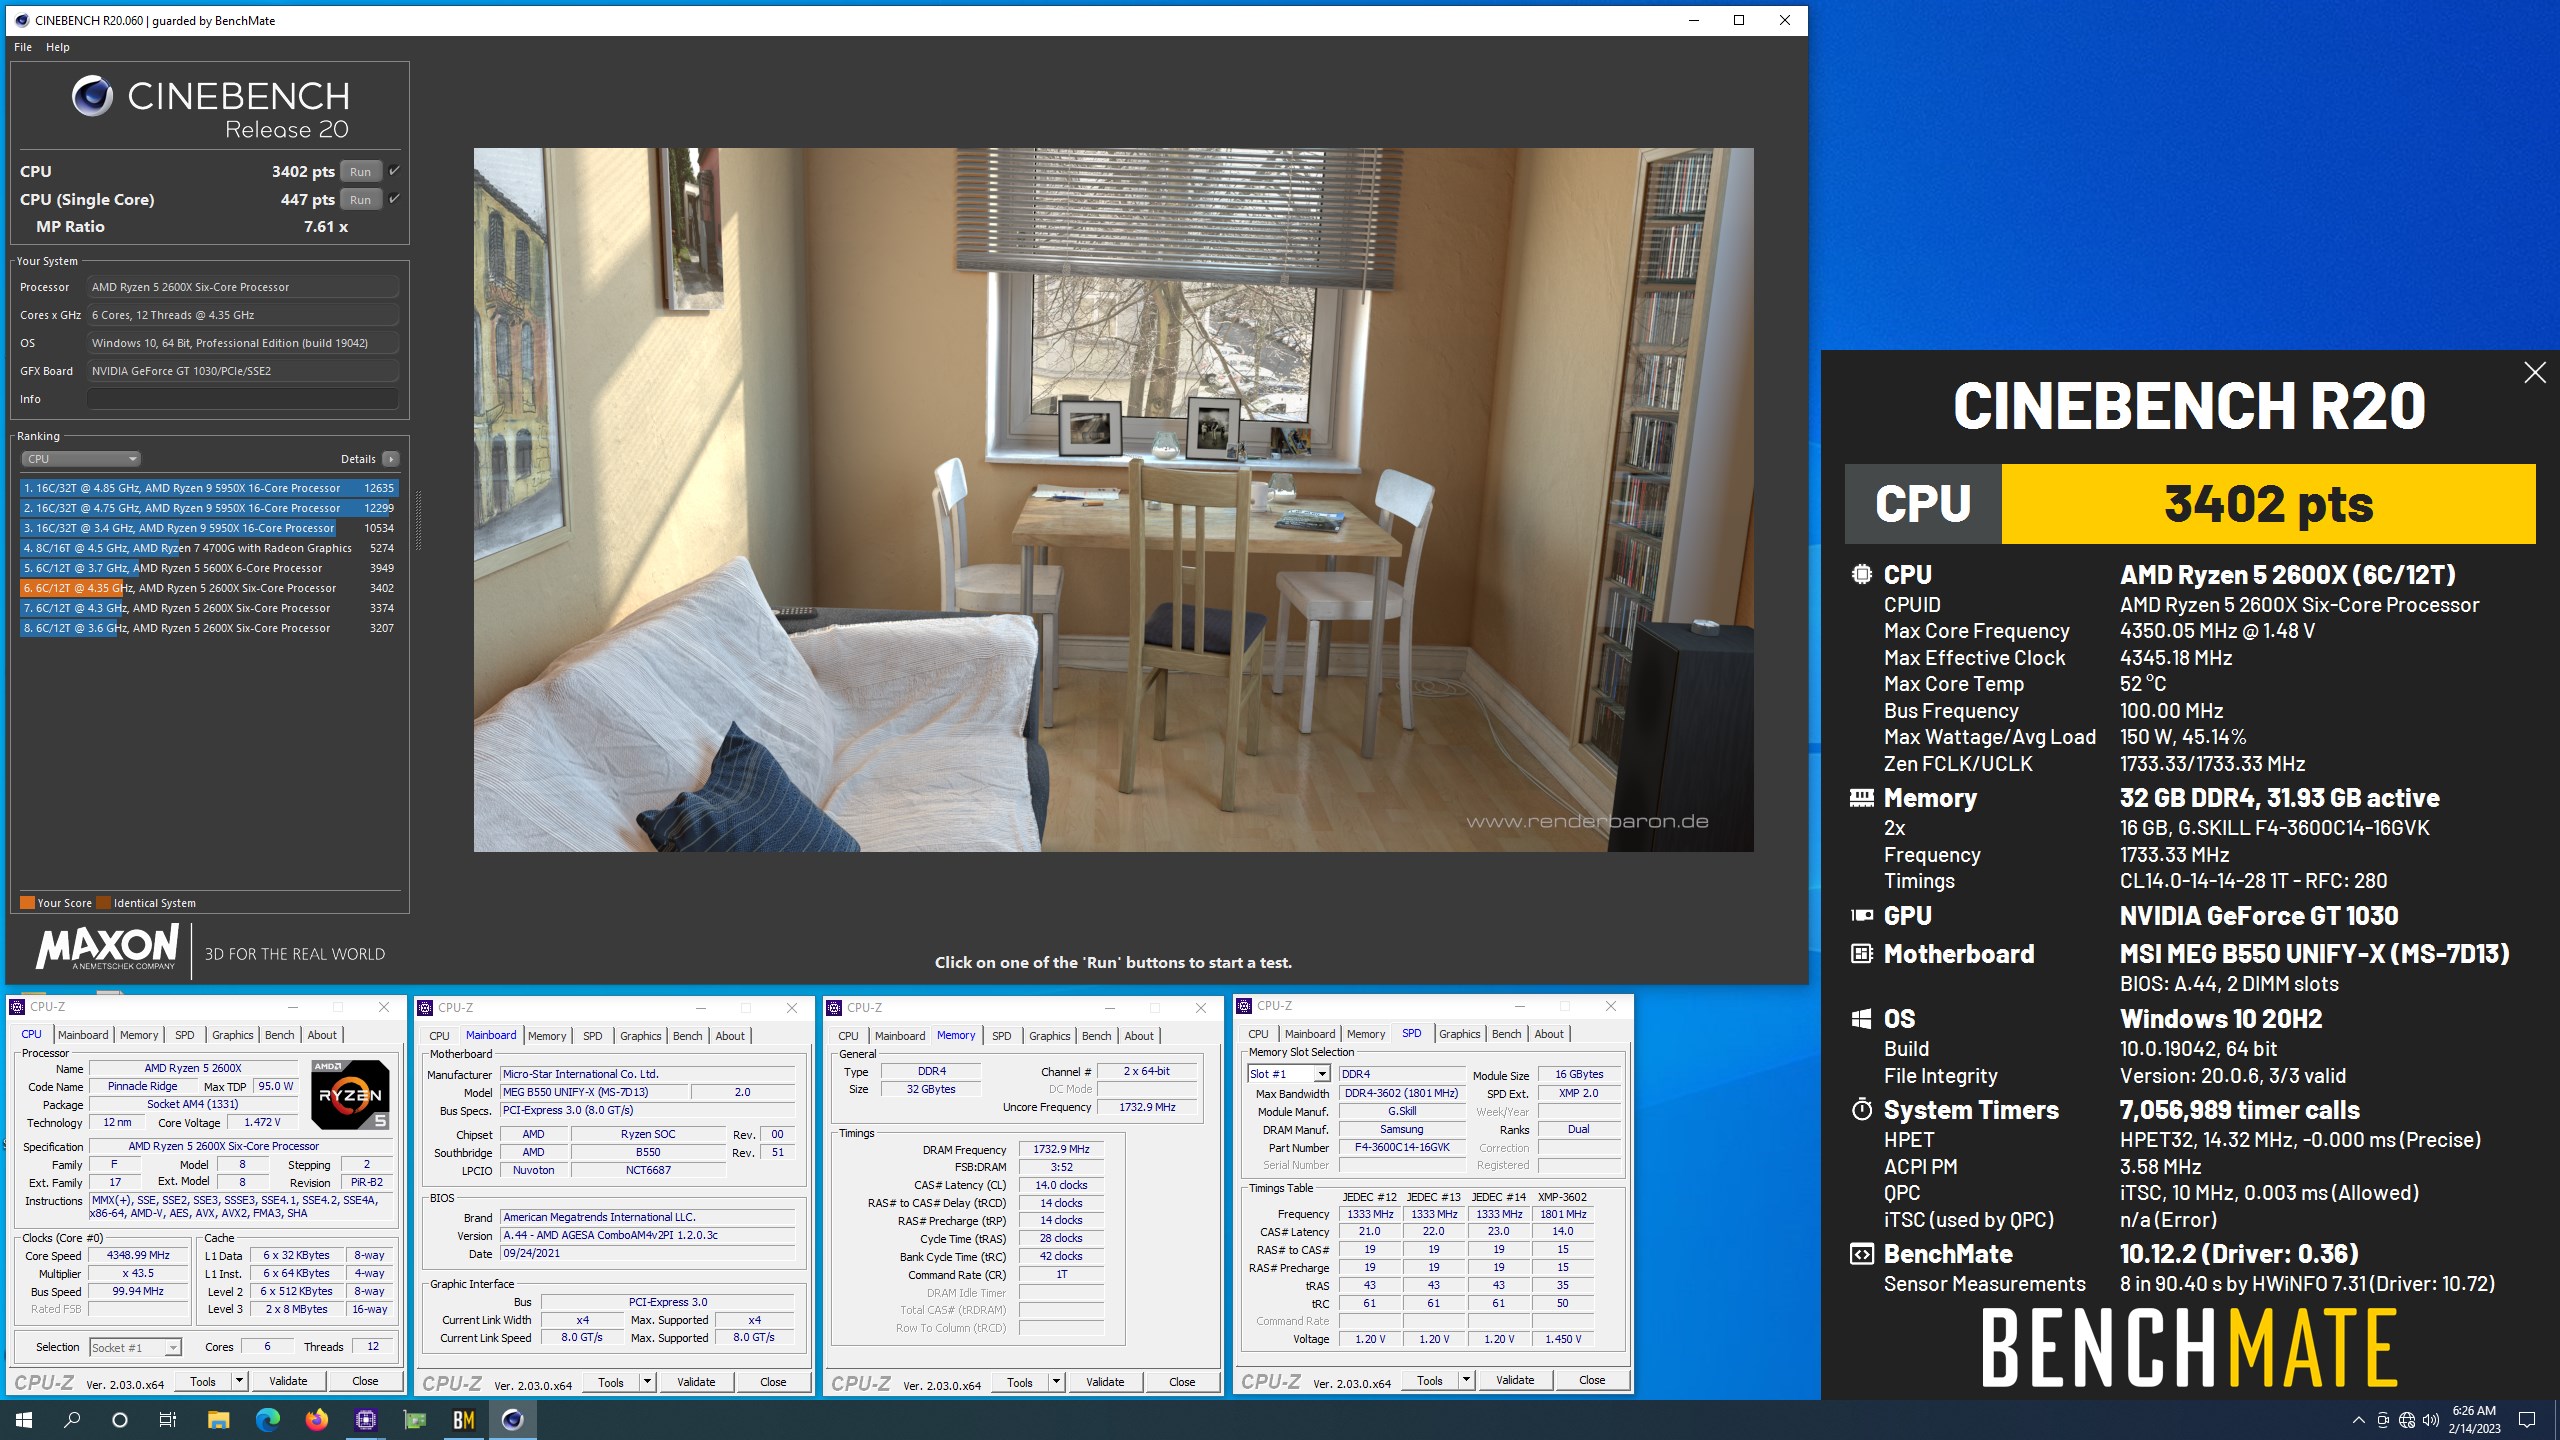The height and width of the screenshot is (1440, 2560).
Task: Open taskbar Search magnifier
Action: pos(72,1419)
